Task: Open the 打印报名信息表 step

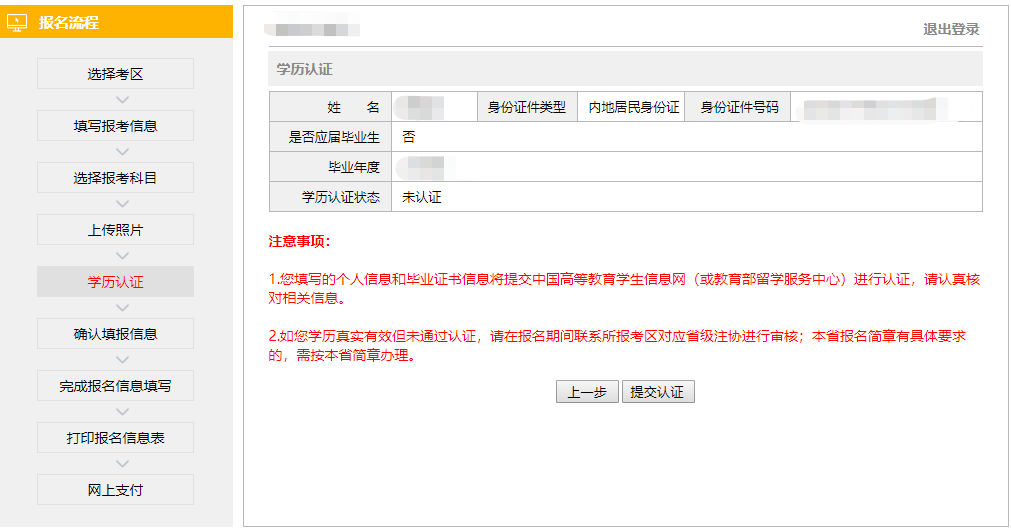Action: (115, 438)
